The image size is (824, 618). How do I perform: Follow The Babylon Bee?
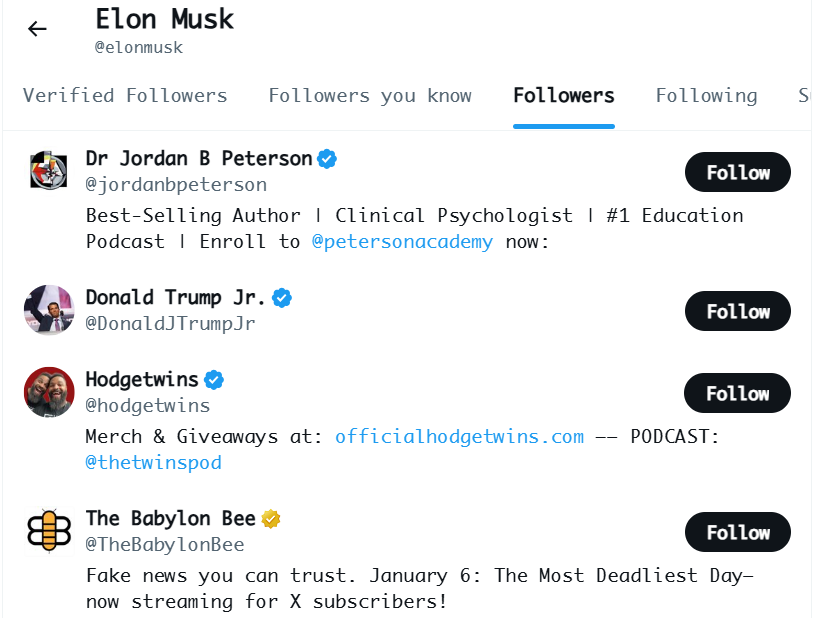coord(737,532)
